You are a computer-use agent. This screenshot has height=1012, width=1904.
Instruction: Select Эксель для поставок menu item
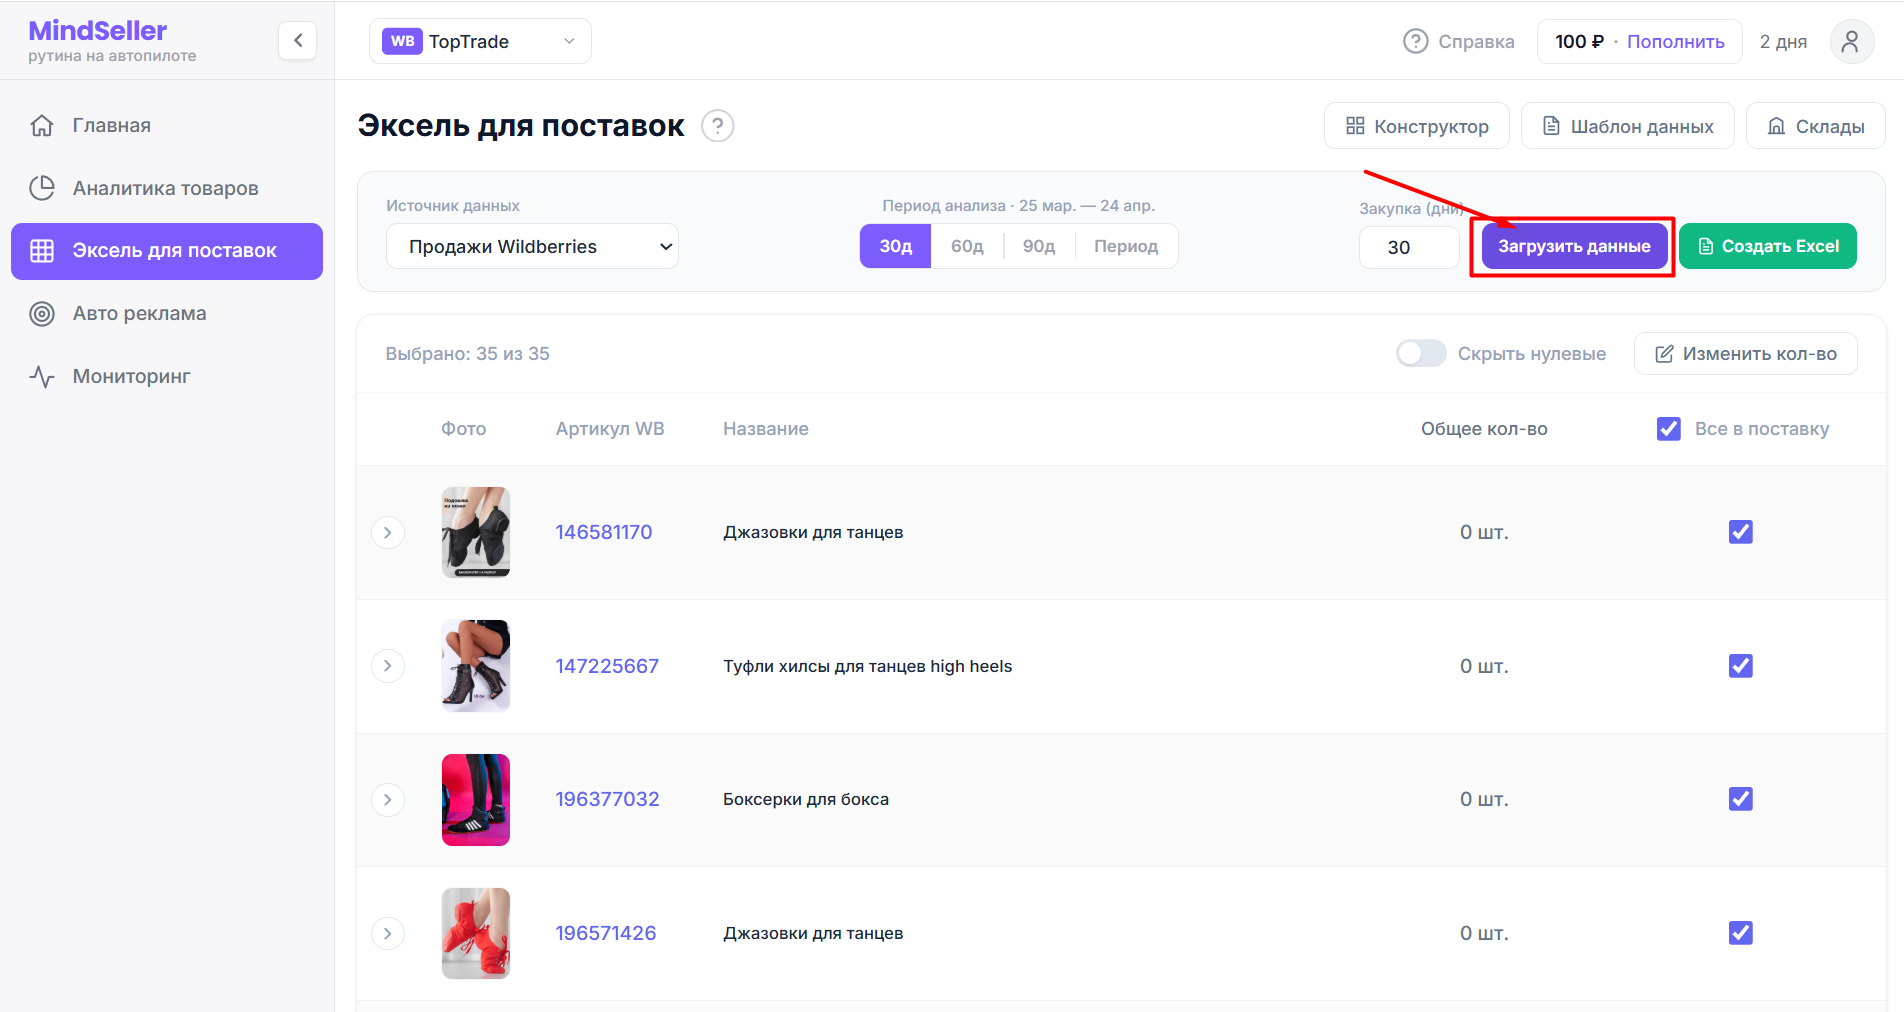pos(167,251)
